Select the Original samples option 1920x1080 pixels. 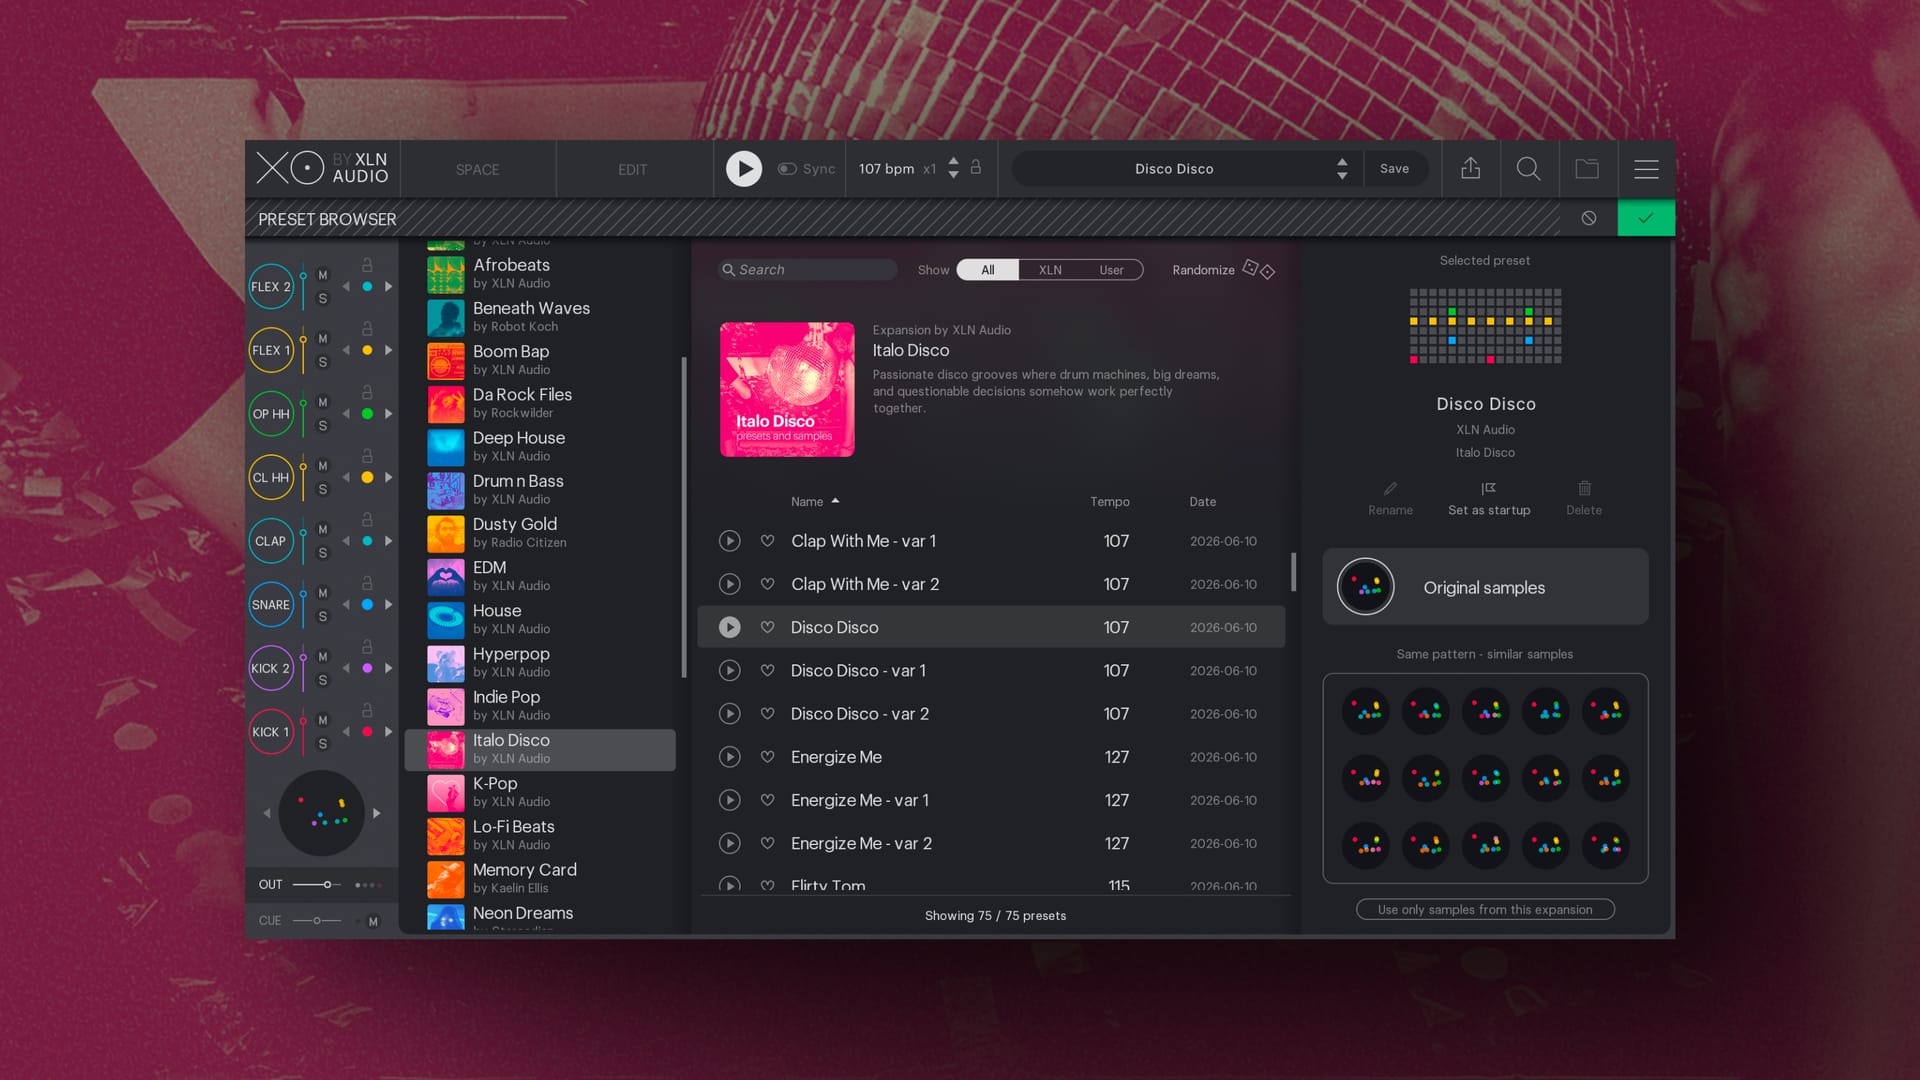point(1485,587)
